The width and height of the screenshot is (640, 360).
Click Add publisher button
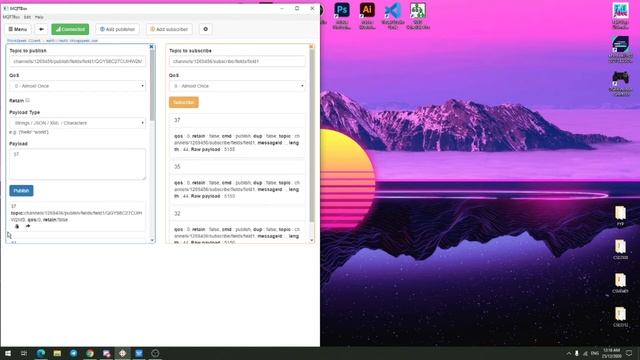[118, 29]
